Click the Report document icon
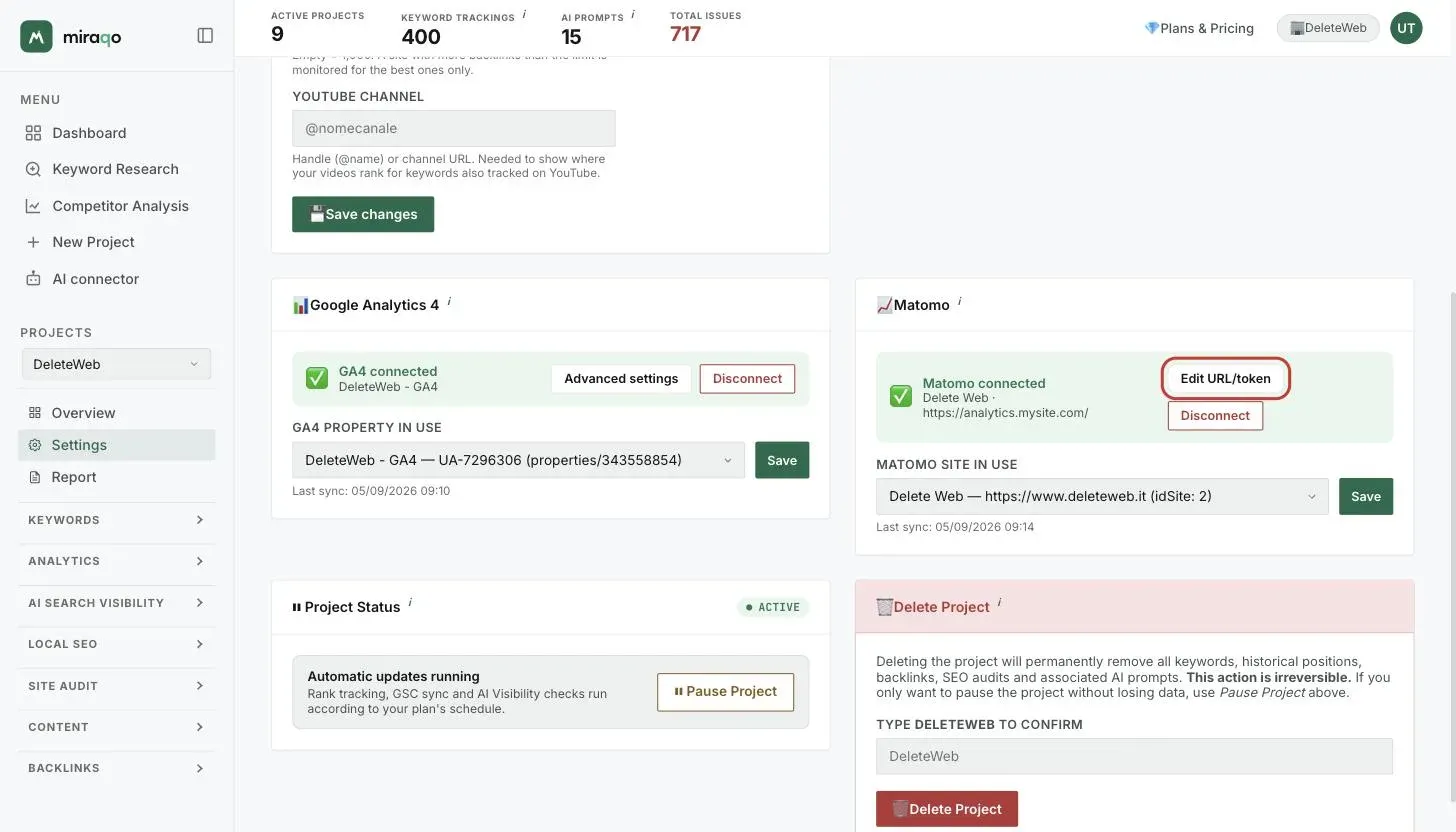1456x832 pixels. click(35, 477)
